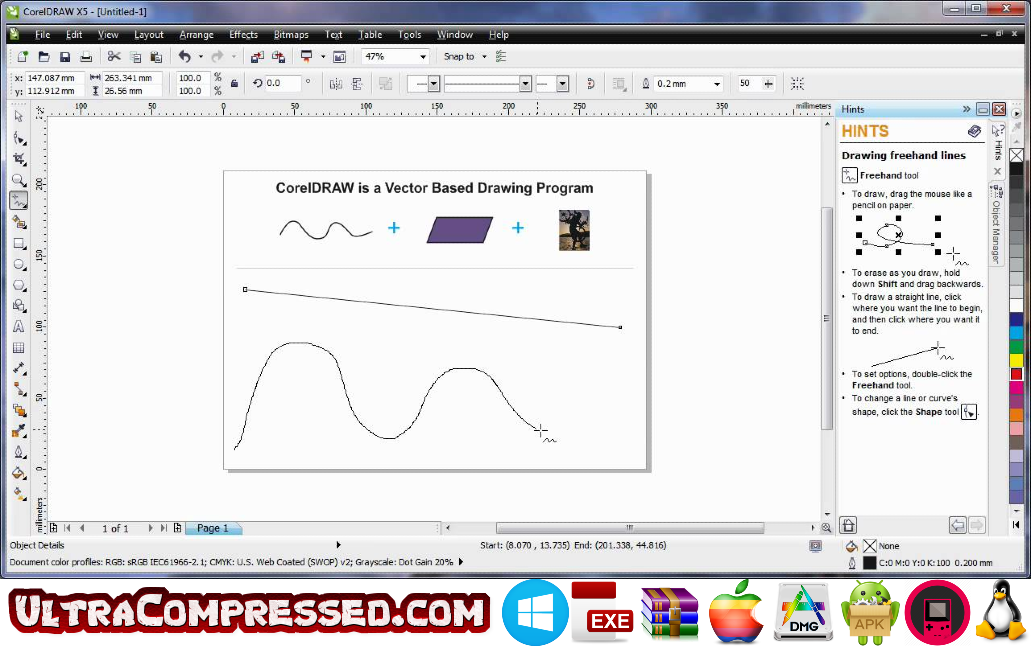Screen dimensions: 1031x646
Task: Toggle mirror horizontally button
Action: point(335,84)
